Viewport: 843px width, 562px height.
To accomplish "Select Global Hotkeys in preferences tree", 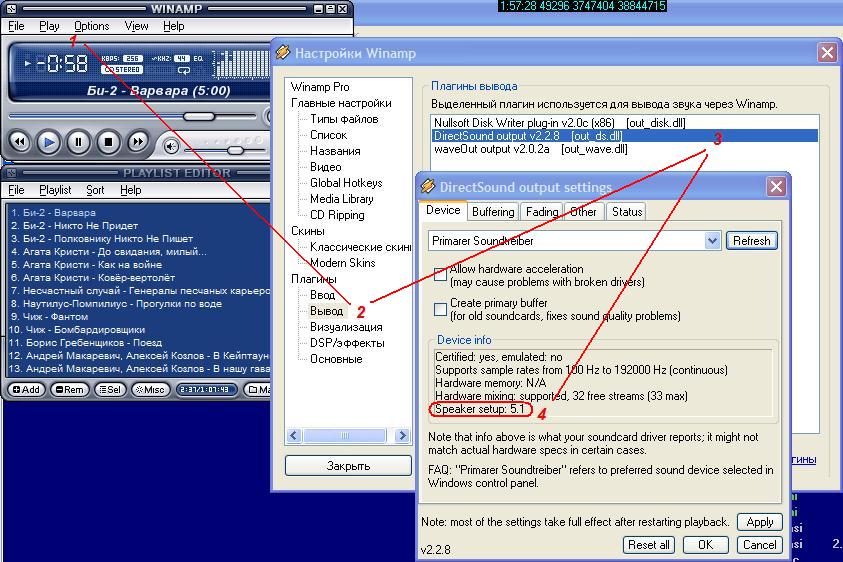I will [x=346, y=183].
